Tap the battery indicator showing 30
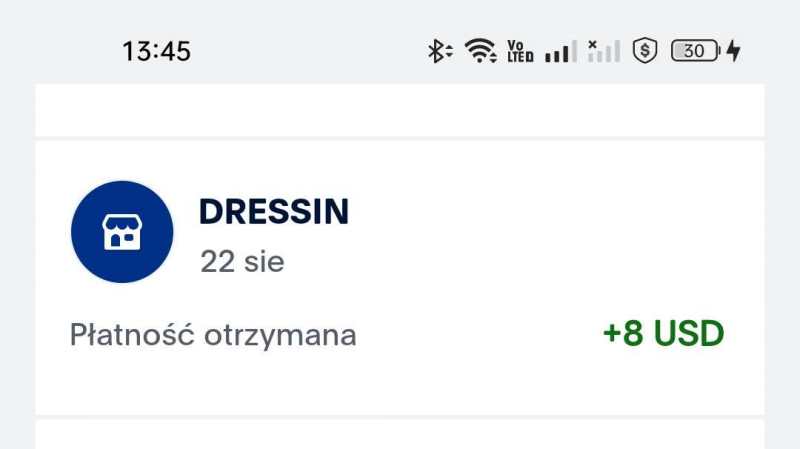Screen dimensions: 800x449 (694, 50)
